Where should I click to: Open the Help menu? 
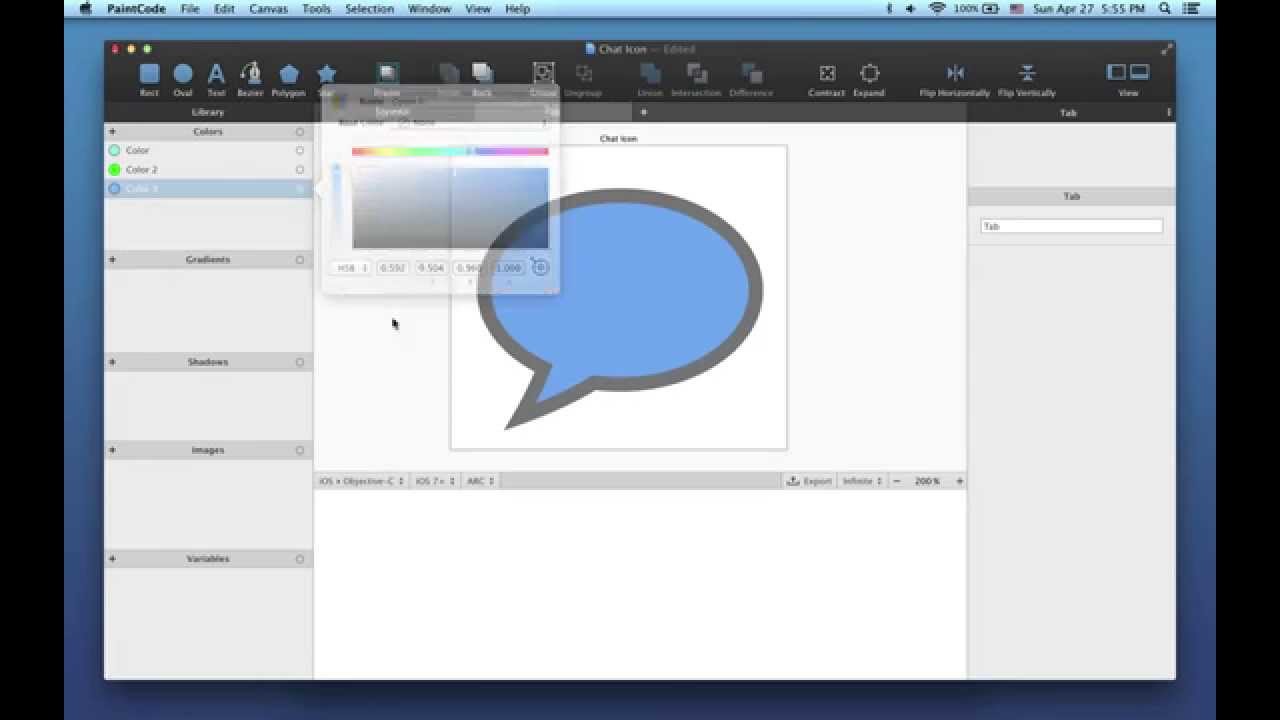coord(517,8)
